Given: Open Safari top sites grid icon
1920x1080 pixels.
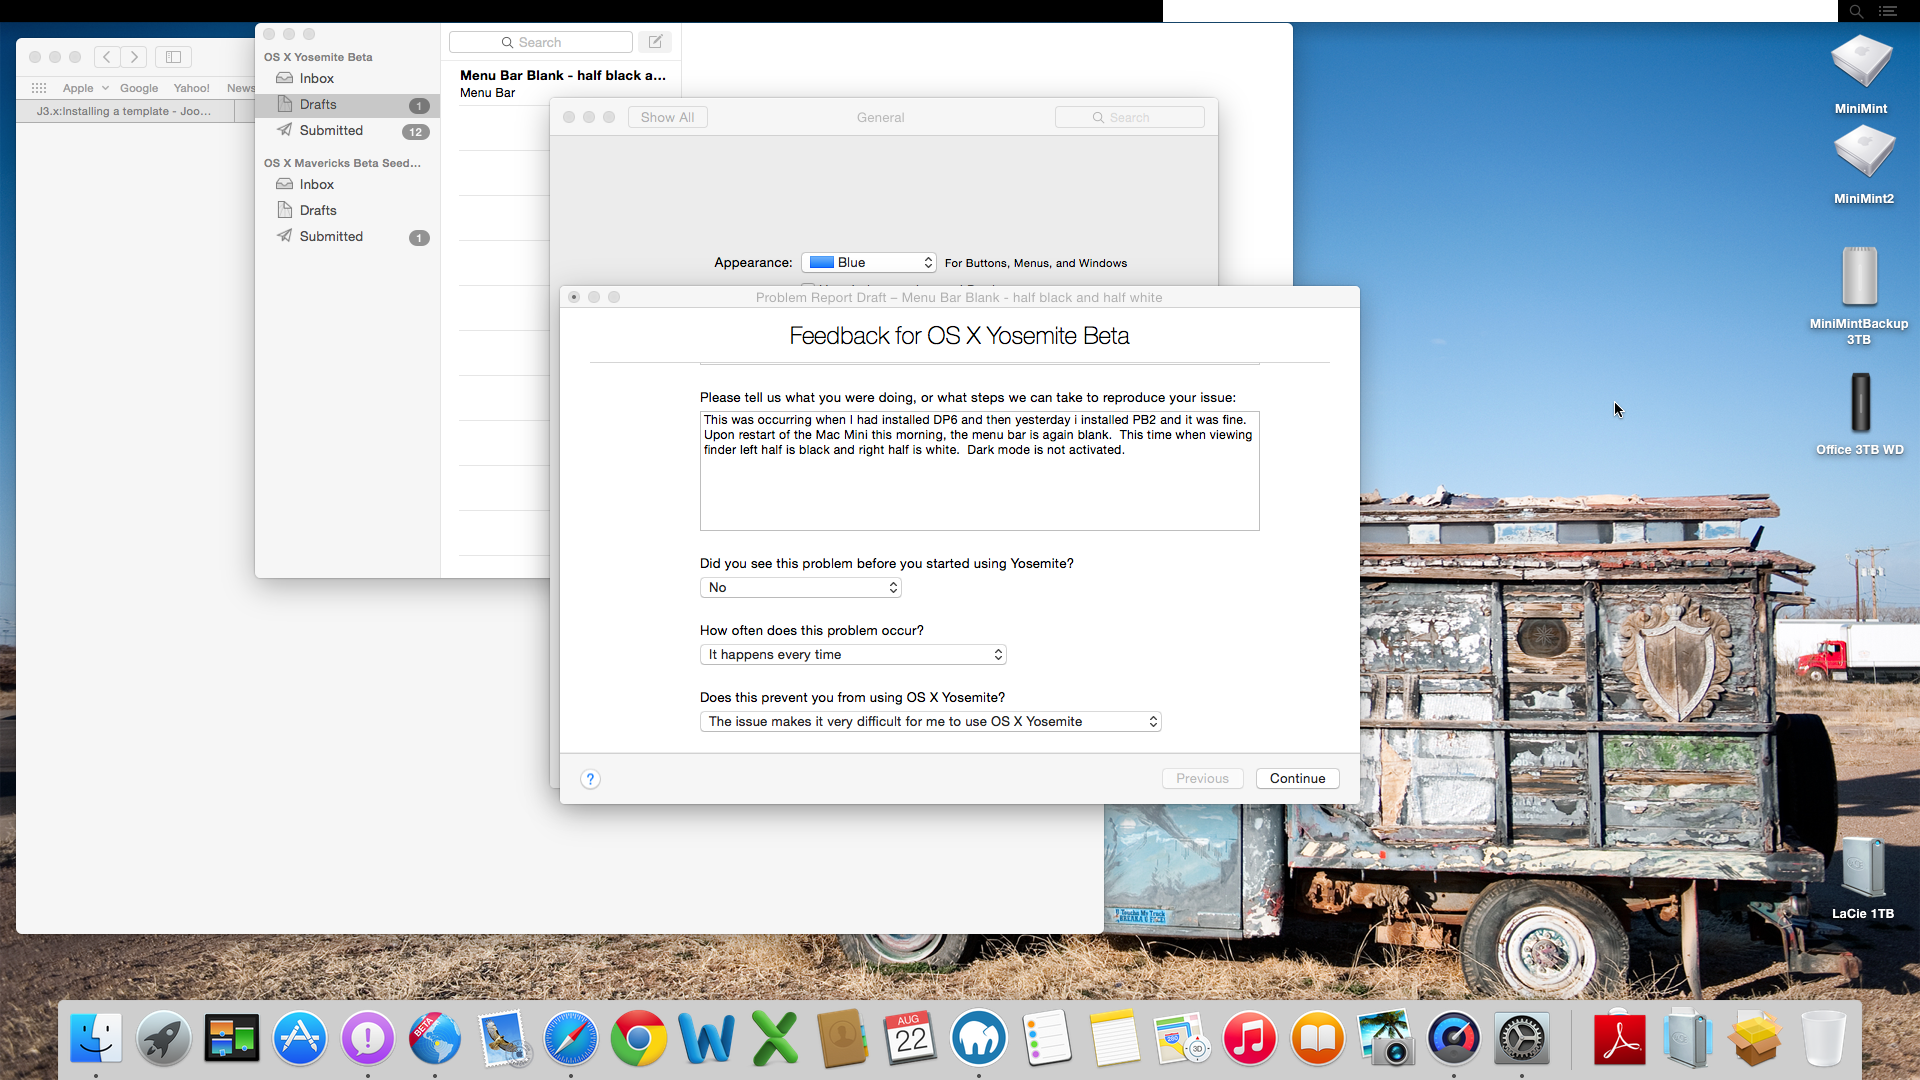Looking at the screenshot, I should pyautogui.click(x=39, y=88).
